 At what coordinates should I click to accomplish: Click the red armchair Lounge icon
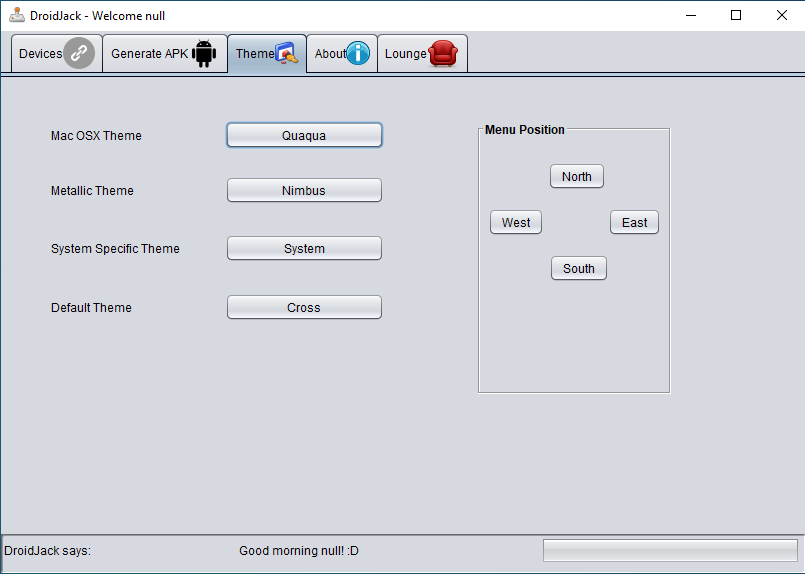[x=443, y=53]
